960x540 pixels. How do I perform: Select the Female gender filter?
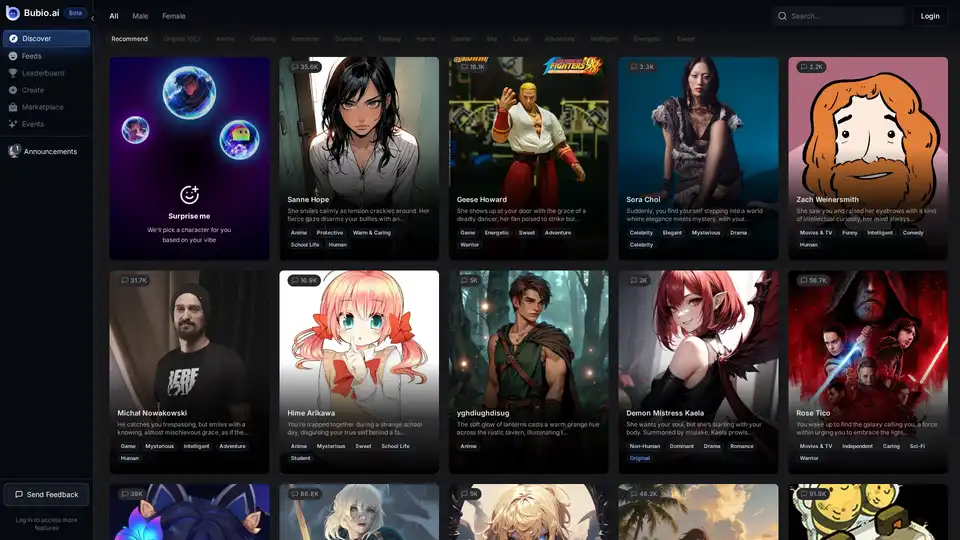pos(174,16)
